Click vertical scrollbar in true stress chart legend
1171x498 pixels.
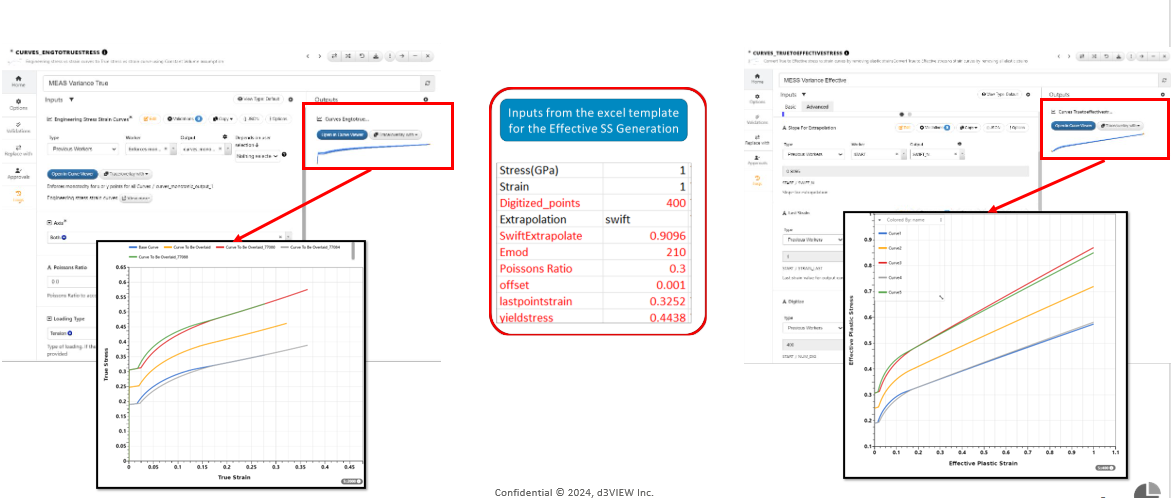352,251
